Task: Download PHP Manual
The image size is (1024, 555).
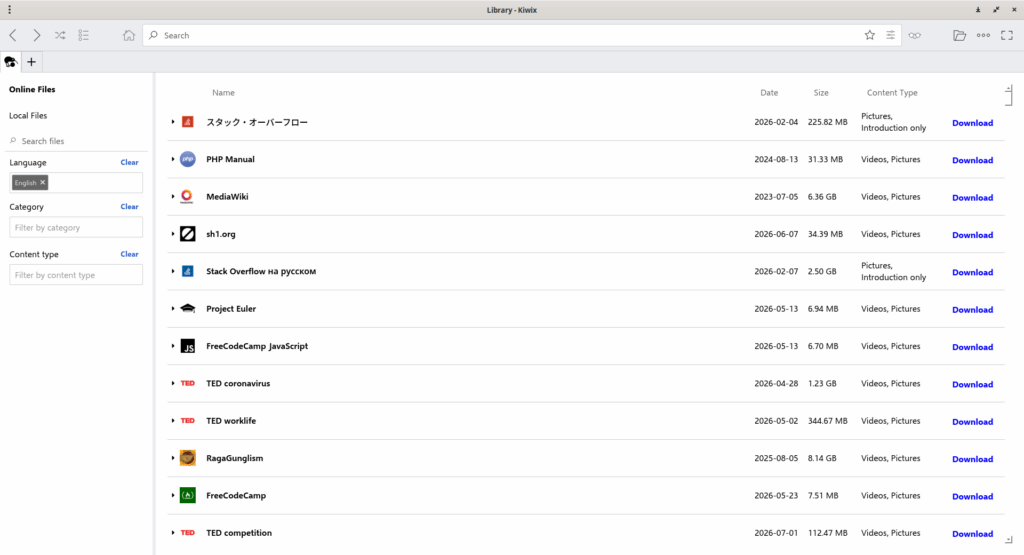Action: pyautogui.click(x=972, y=160)
